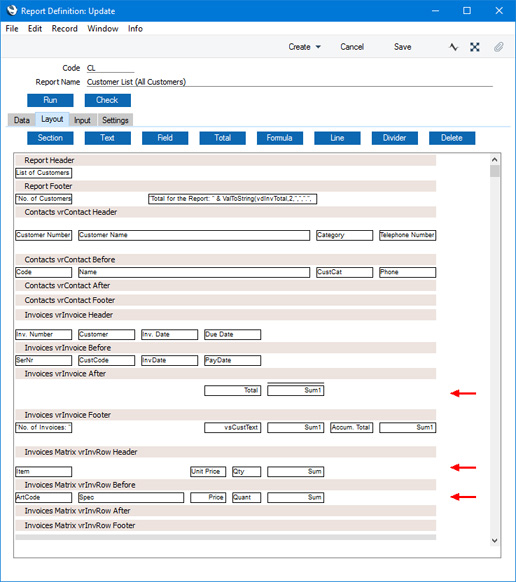Select the Contacts vrContact Header section
Screen dimensions: 516x582
point(225,212)
